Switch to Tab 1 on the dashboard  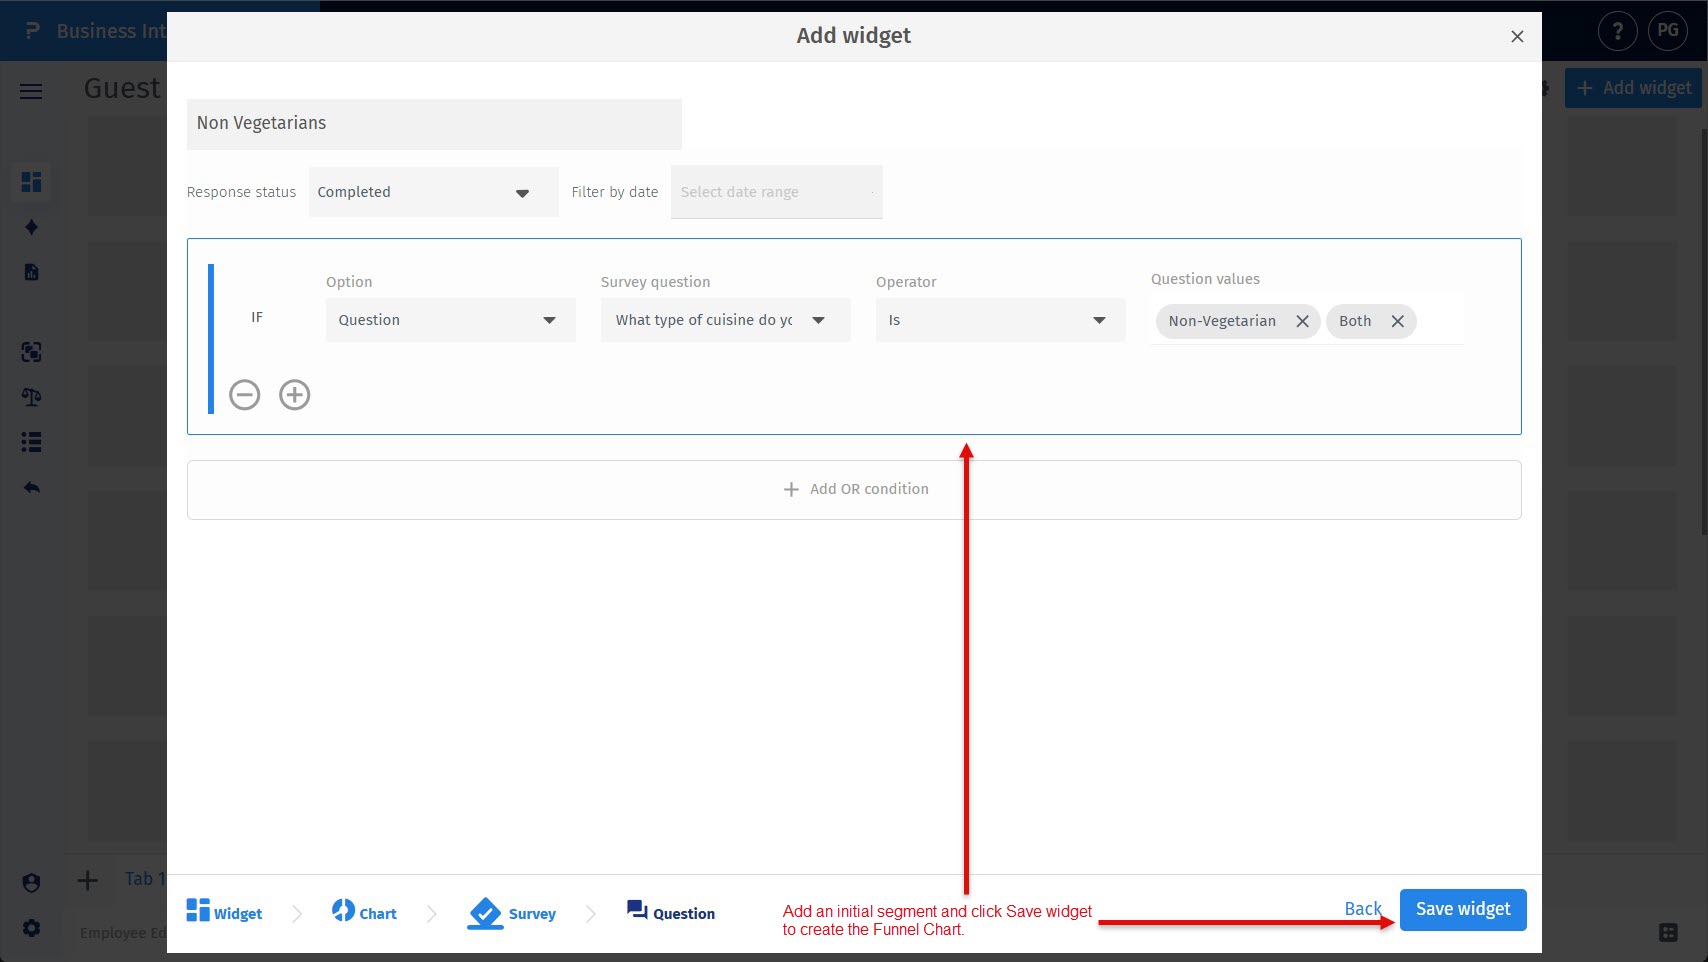144,879
